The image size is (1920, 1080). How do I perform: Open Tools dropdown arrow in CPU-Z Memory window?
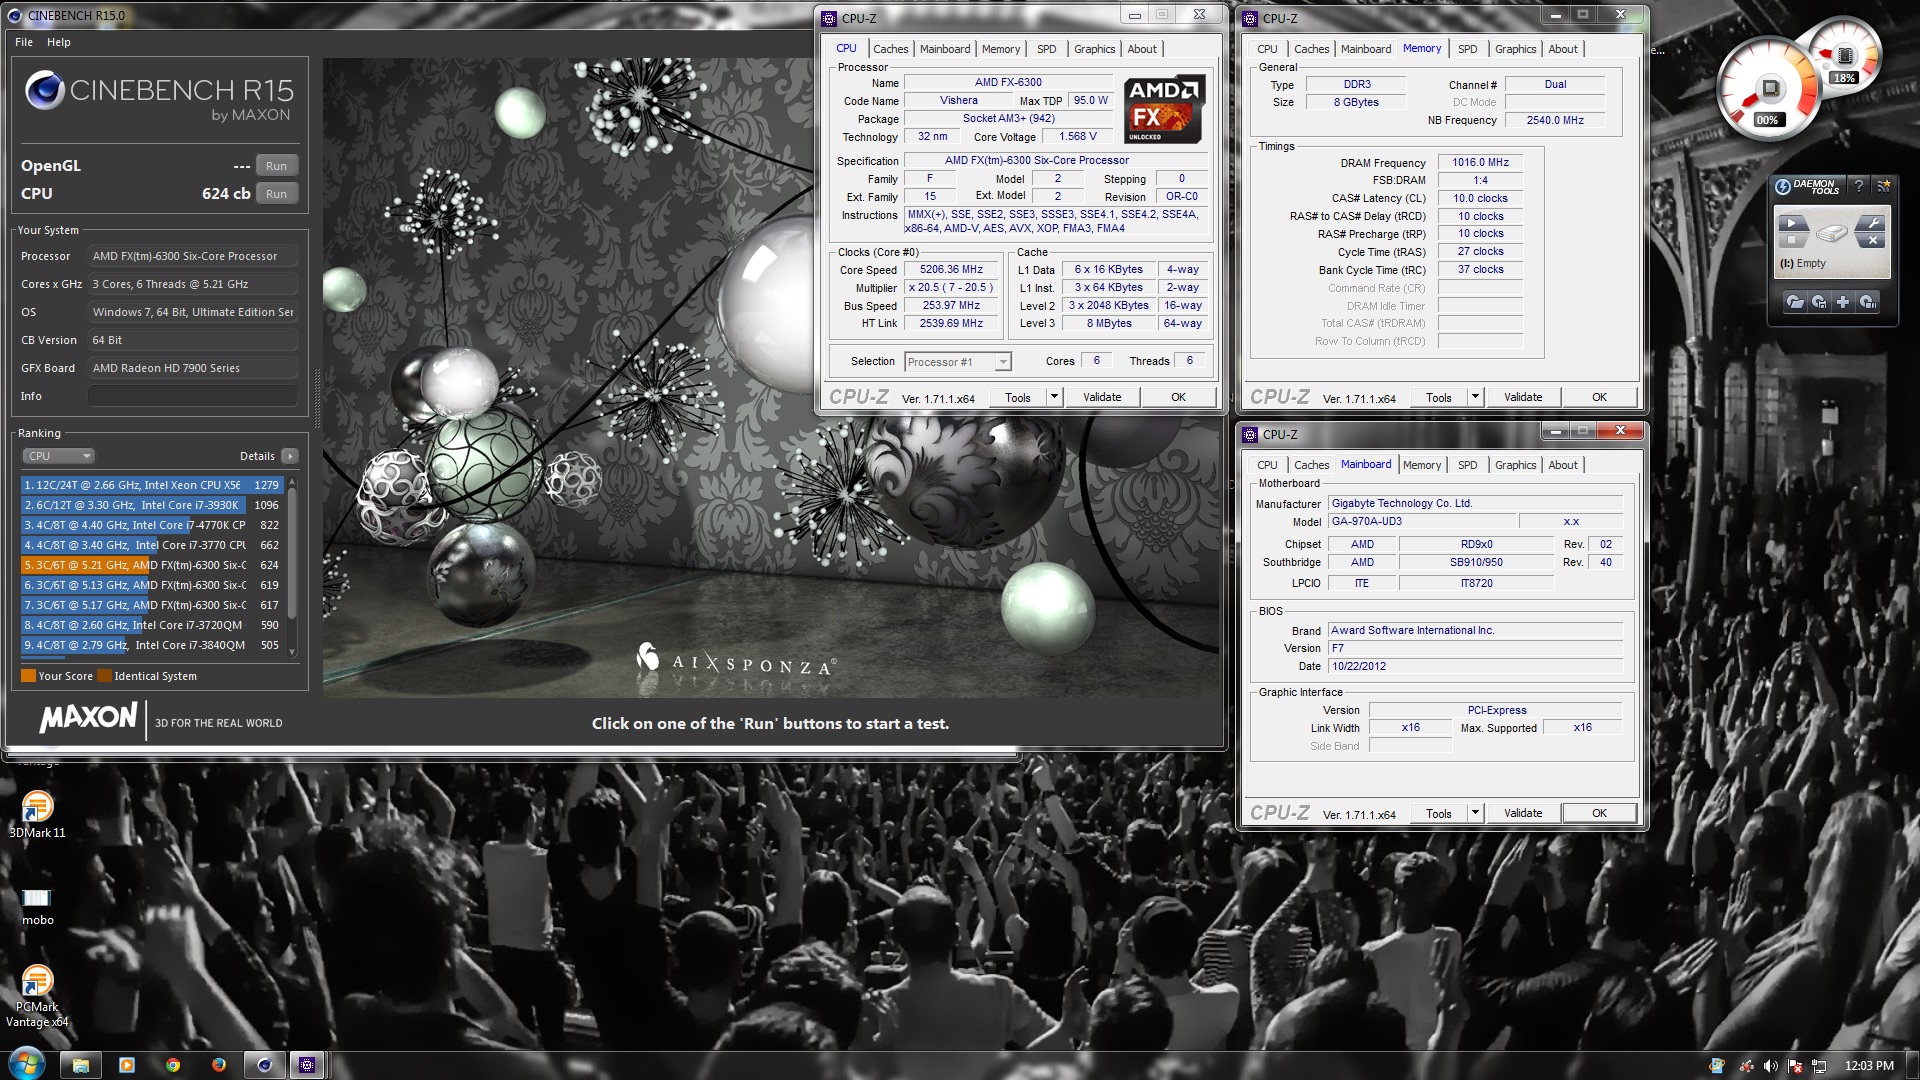(x=1474, y=397)
